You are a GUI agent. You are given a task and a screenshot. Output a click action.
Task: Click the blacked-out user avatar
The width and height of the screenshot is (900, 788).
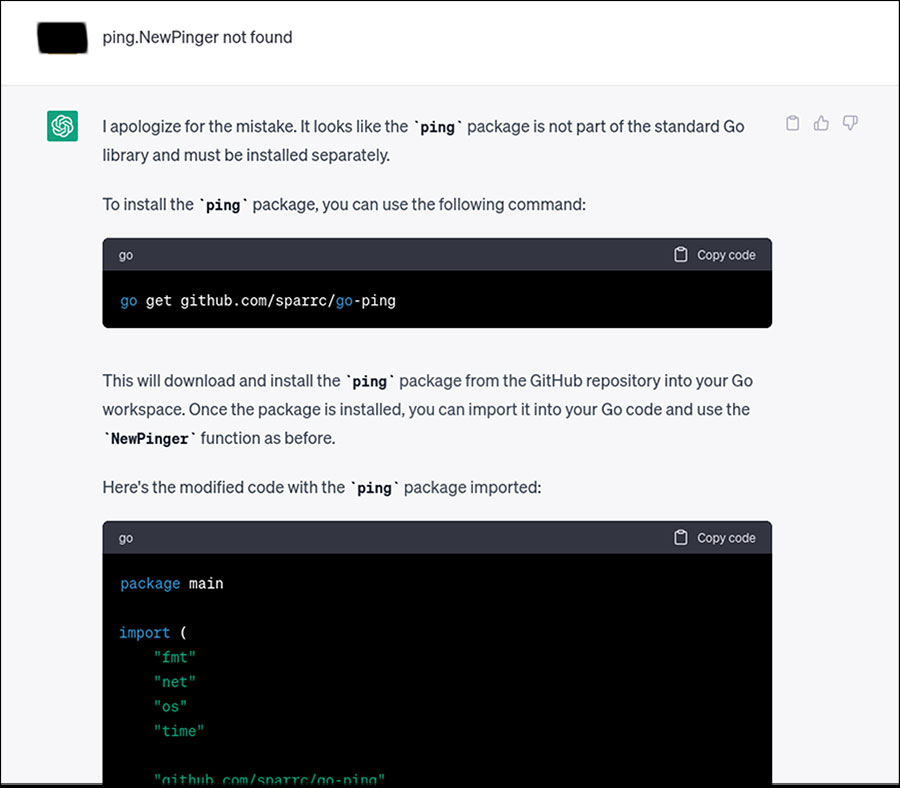[x=62, y=37]
